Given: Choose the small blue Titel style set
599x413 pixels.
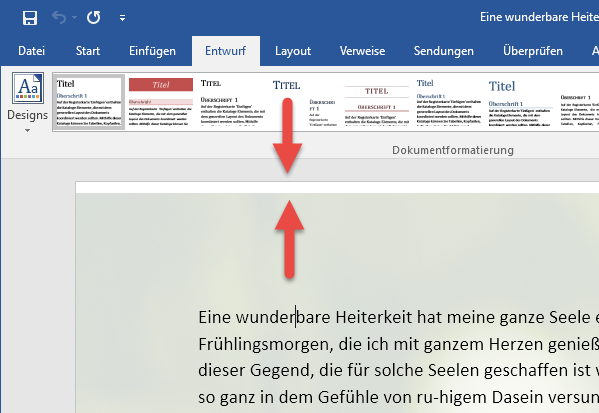Looking at the screenshot, I should click(x=448, y=102).
